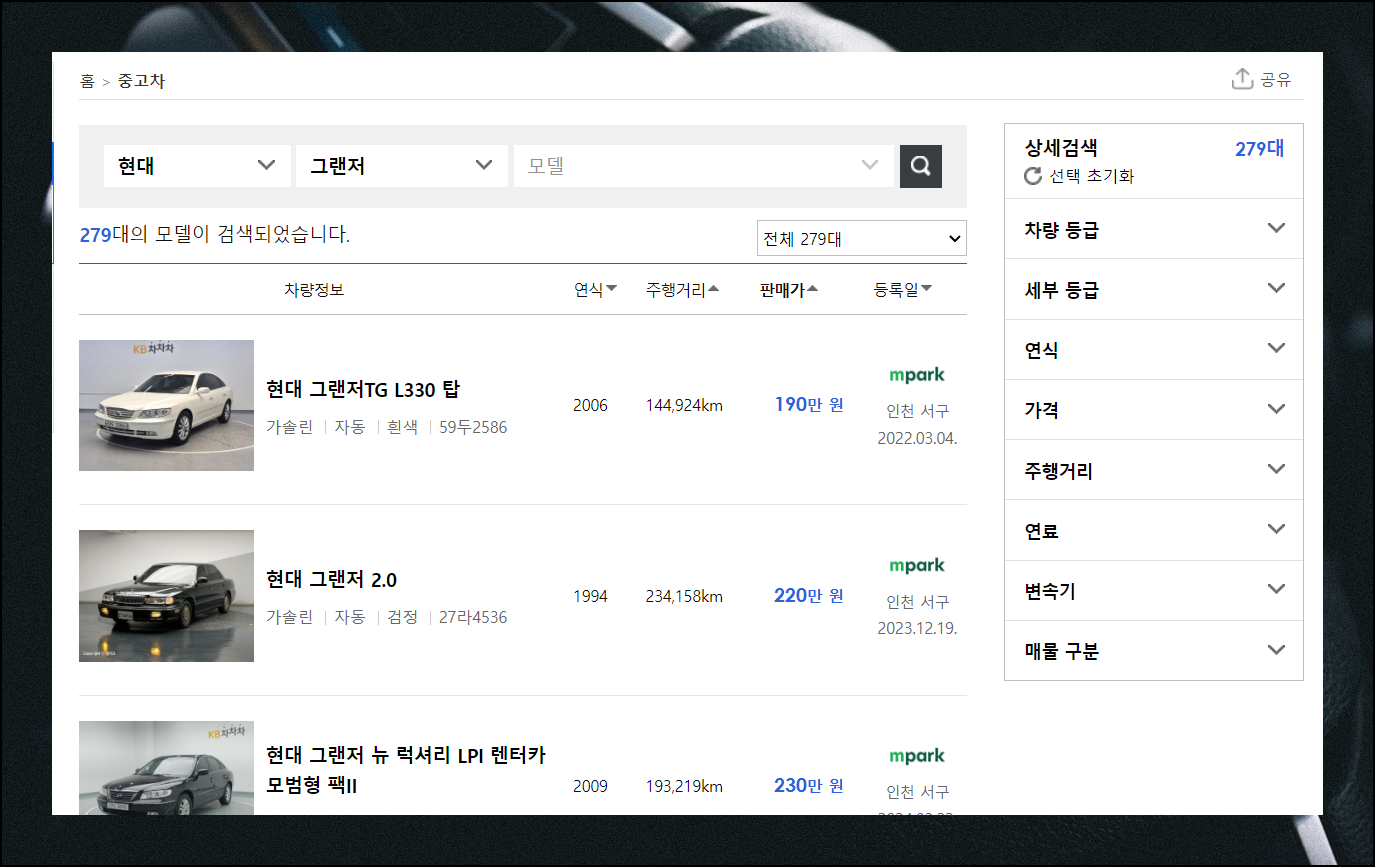
Task: Click plate number 27라4536
Action: 473,617
